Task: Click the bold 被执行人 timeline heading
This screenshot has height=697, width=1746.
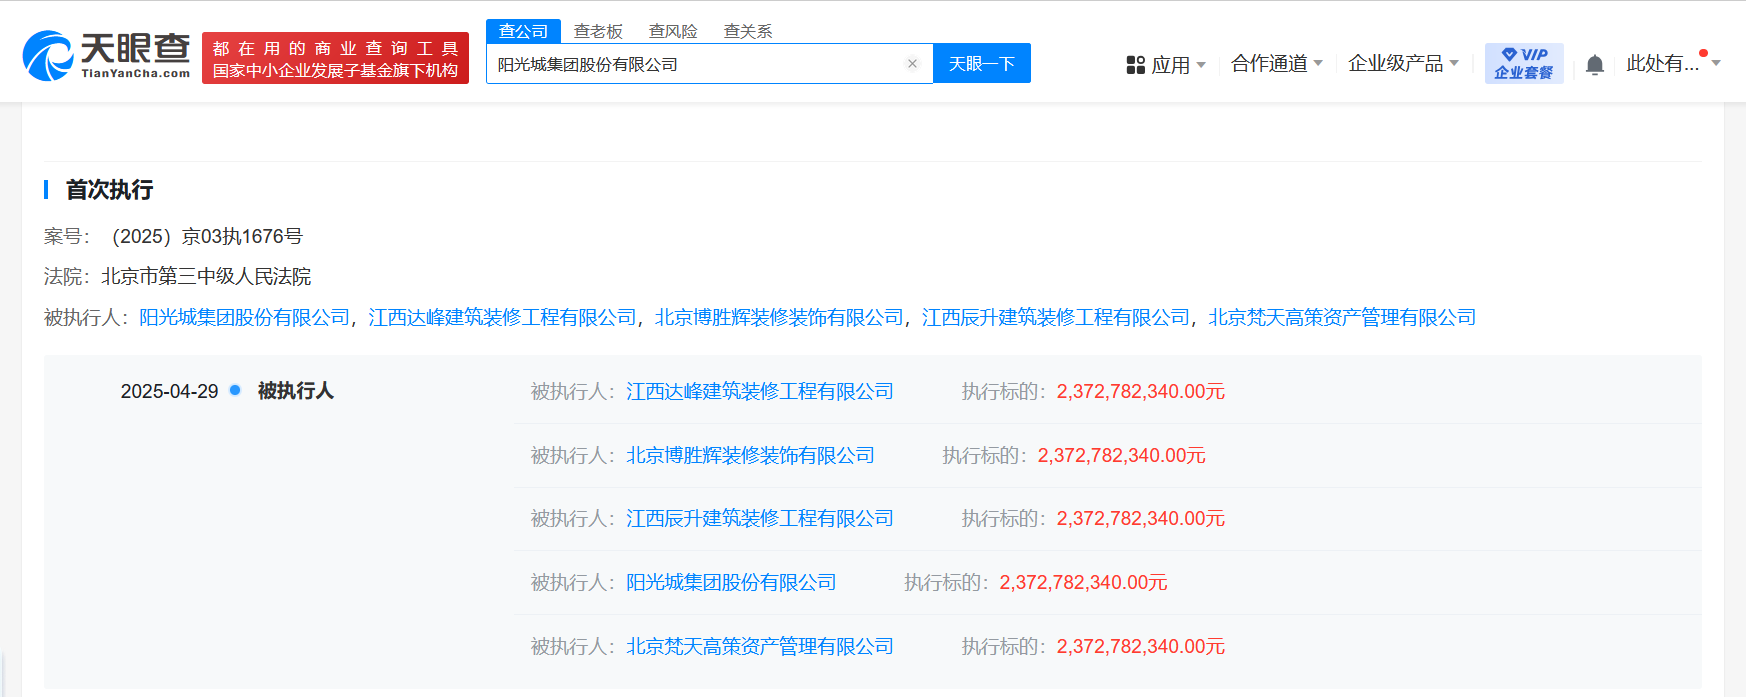Action: (x=296, y=390)
